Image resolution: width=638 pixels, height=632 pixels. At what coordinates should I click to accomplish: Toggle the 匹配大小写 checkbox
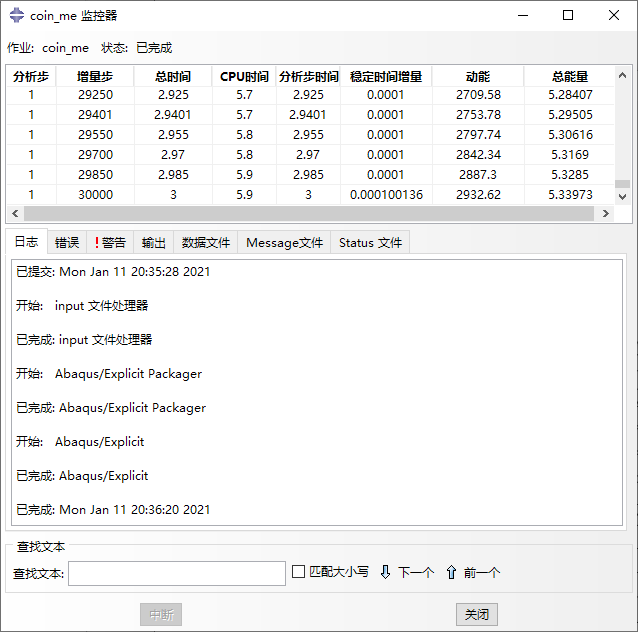coord(298,571)
